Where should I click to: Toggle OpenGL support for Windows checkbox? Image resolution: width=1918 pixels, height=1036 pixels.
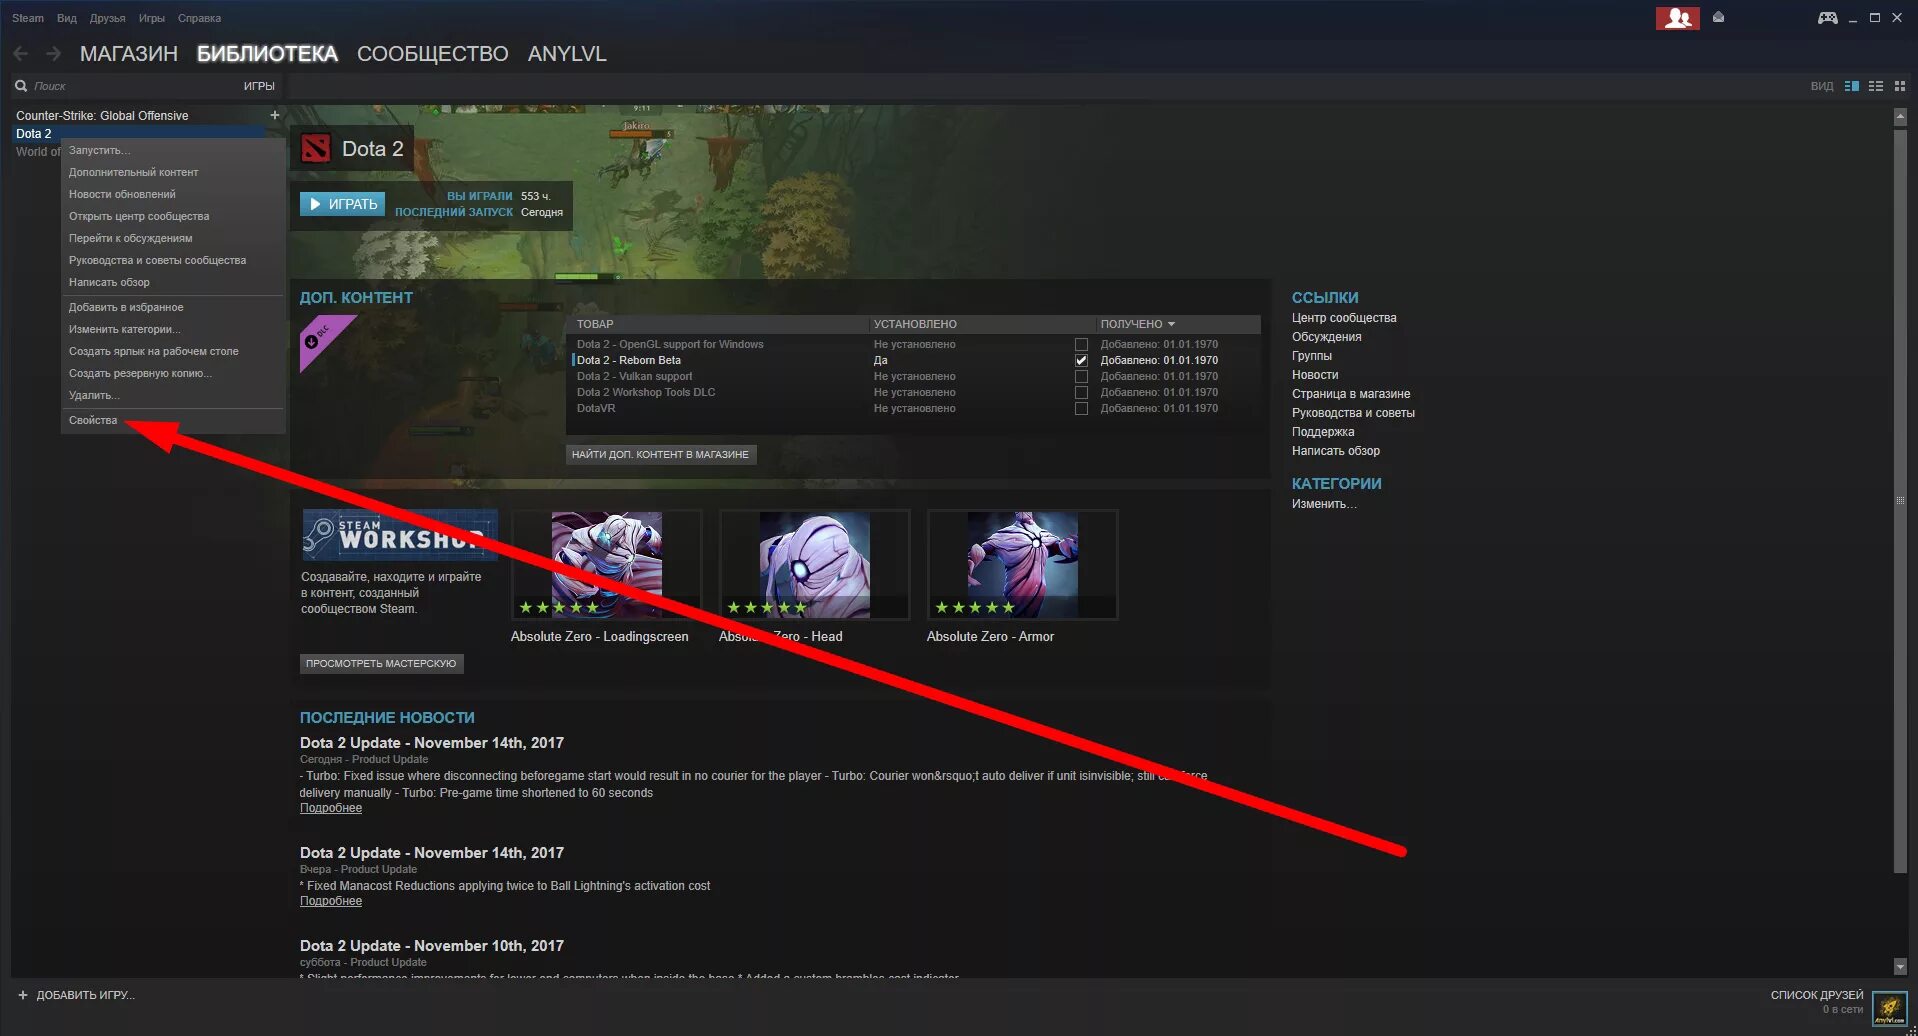pos(1081,345)
